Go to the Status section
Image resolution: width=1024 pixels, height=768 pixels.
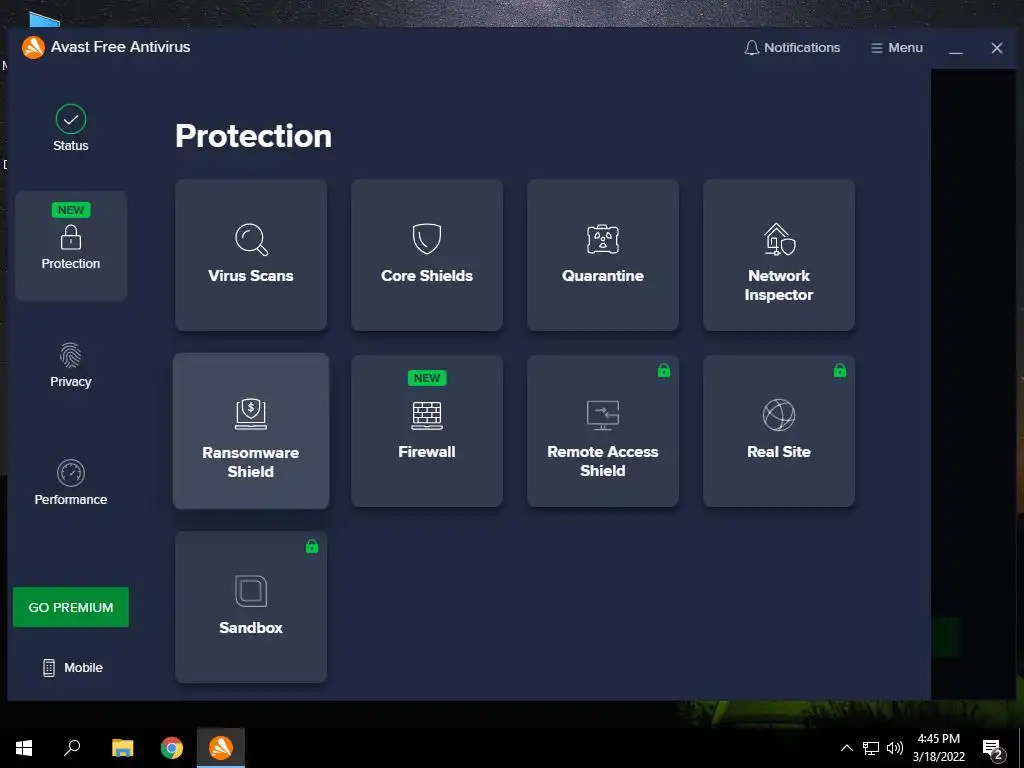coord(71,128)
